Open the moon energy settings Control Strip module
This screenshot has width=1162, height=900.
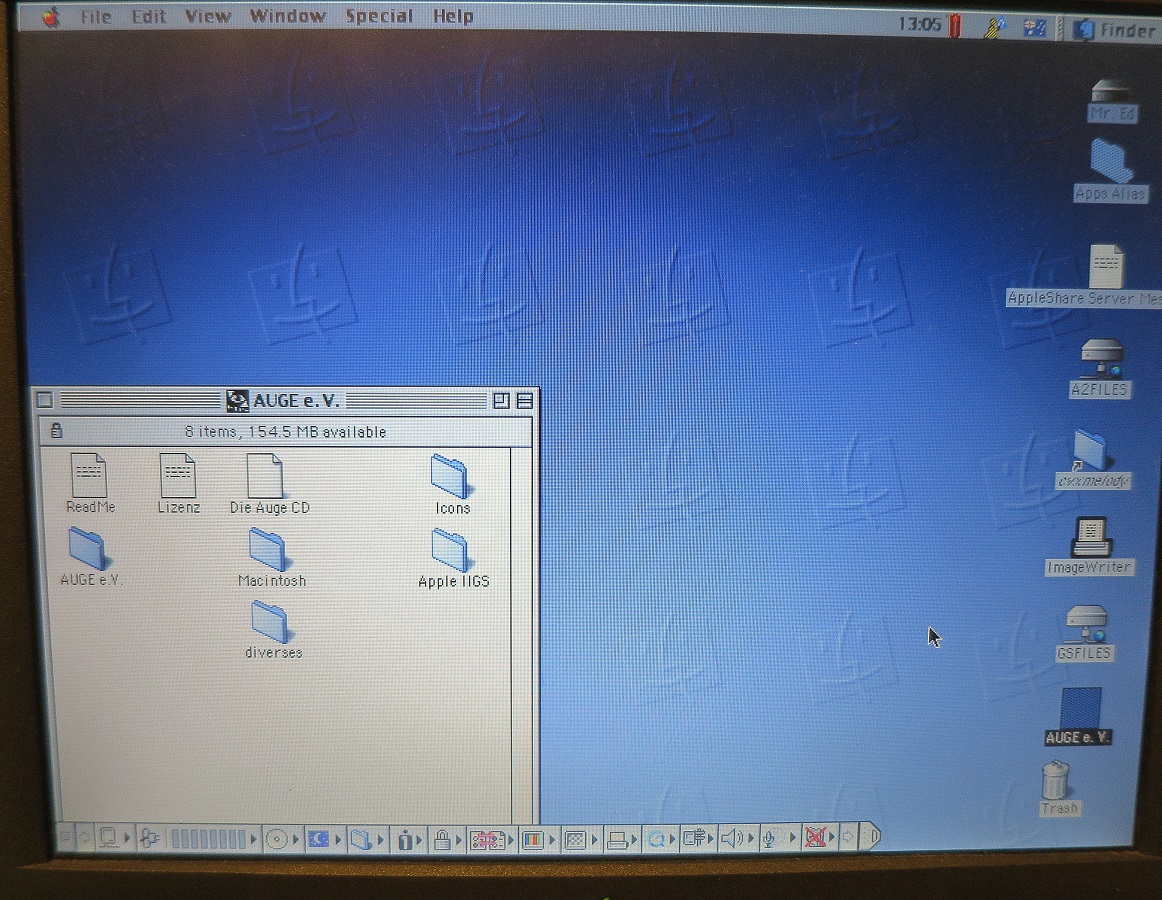tap(324, 839)
